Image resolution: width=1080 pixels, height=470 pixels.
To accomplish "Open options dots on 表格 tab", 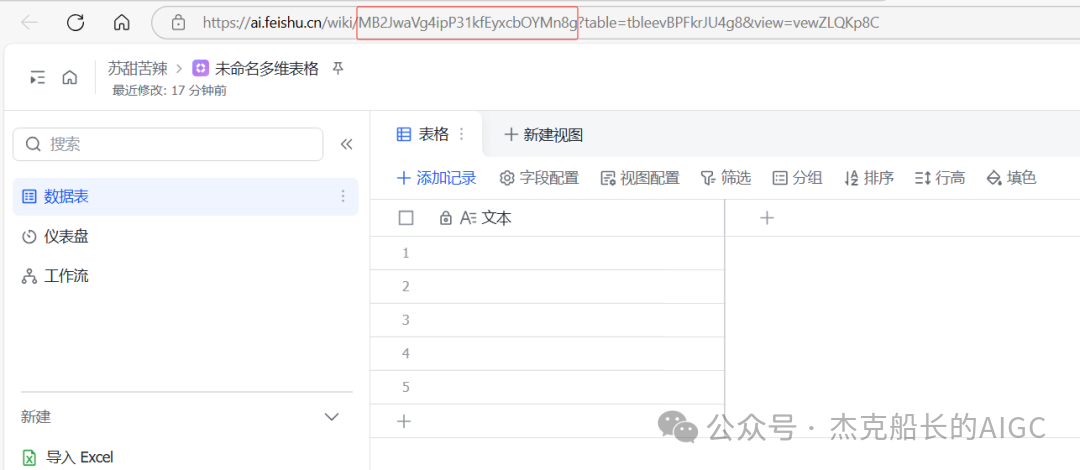I will click(461, 134).
